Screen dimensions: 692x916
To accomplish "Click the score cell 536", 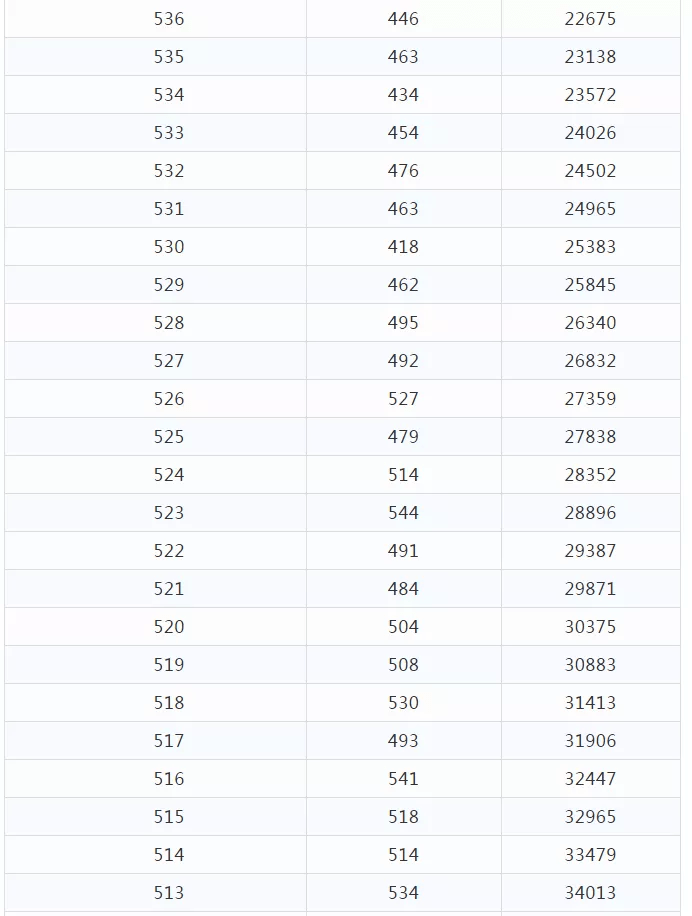I will (x=169, y=19).
